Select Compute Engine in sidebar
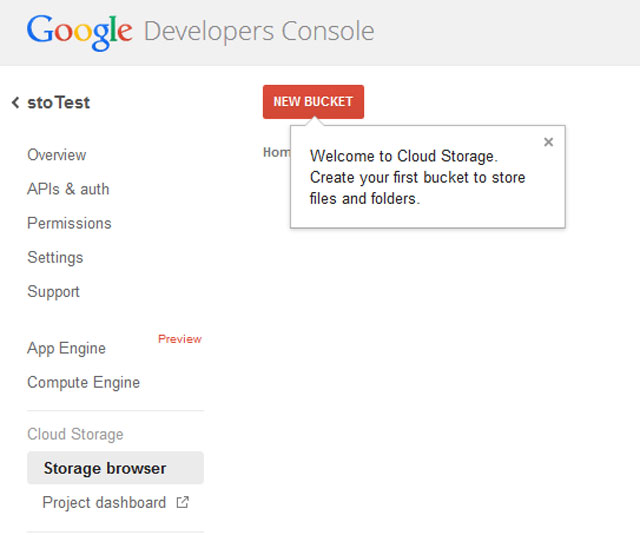Viewport: 640px width, 535px height. tap(84, 383)
